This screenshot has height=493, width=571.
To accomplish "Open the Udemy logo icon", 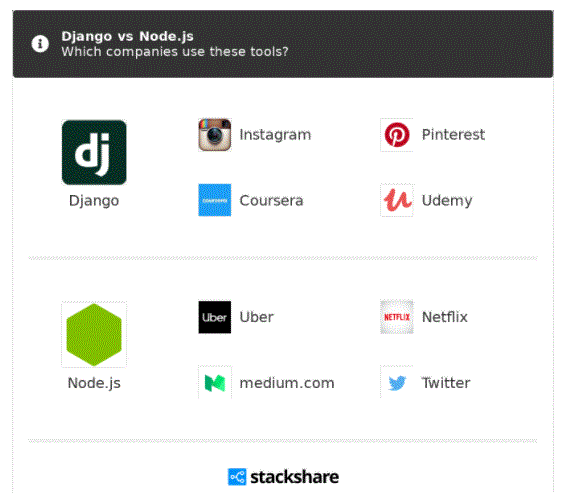I will [x=397, y=200].
